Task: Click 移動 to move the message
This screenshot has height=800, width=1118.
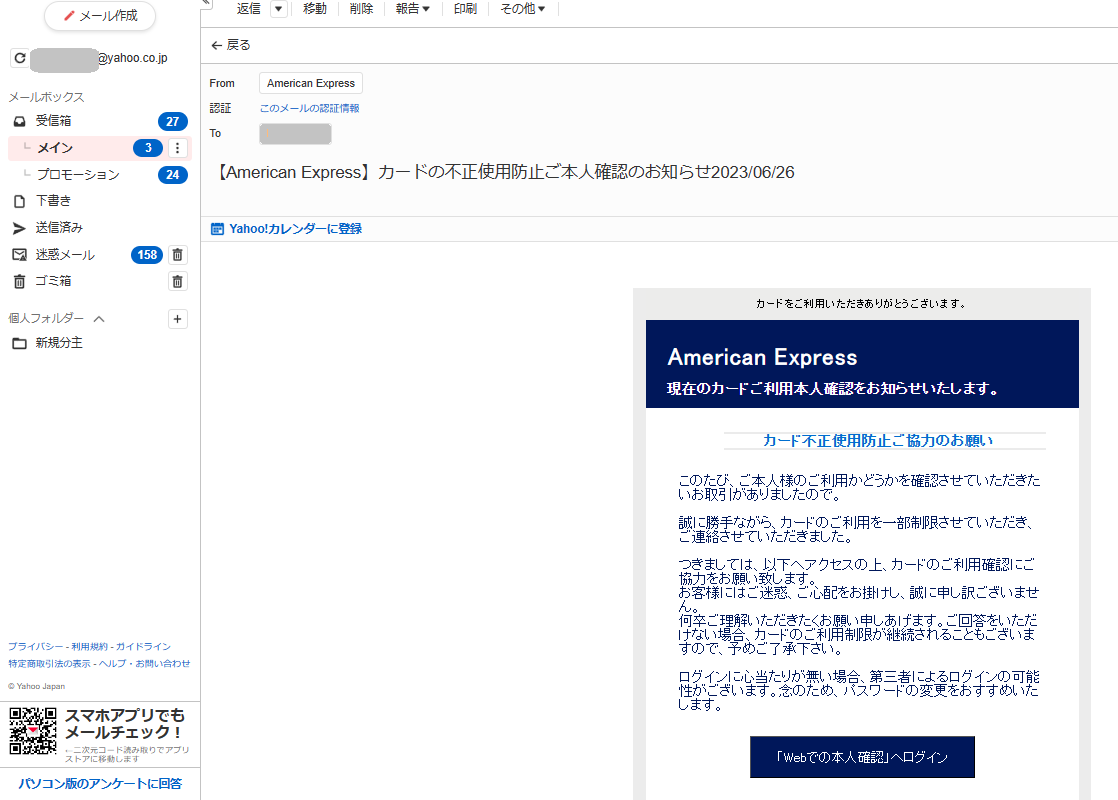Action: point(314,9)
